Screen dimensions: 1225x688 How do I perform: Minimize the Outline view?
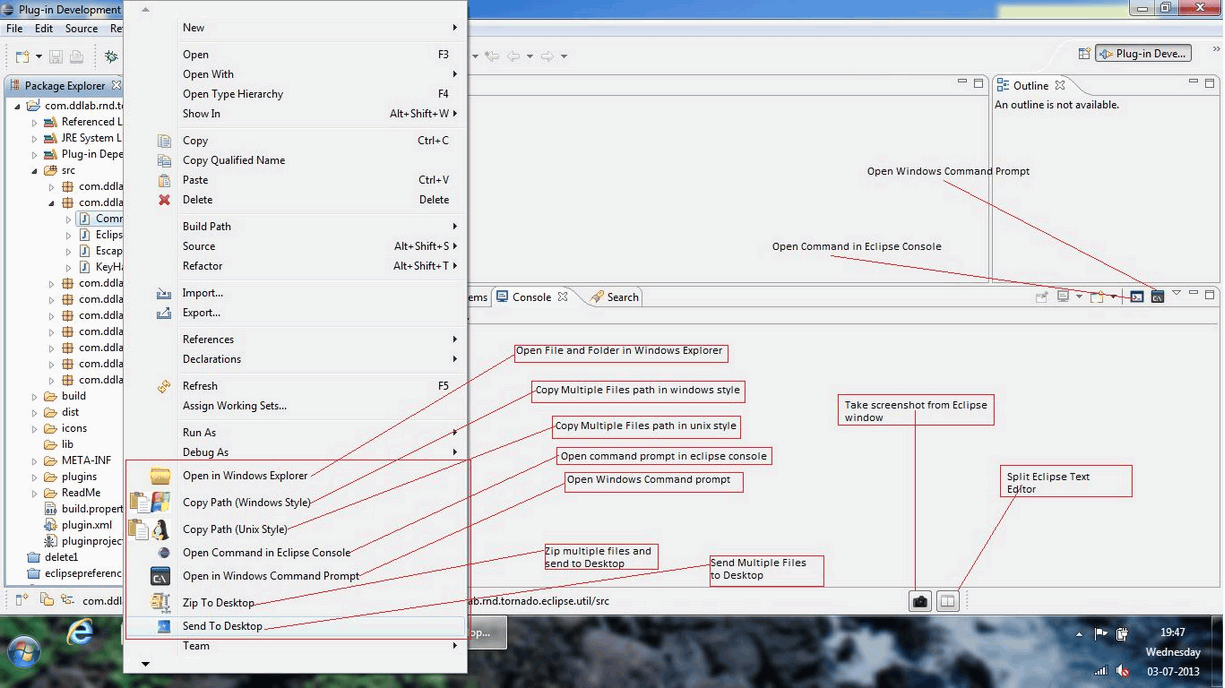(1193, 83)
